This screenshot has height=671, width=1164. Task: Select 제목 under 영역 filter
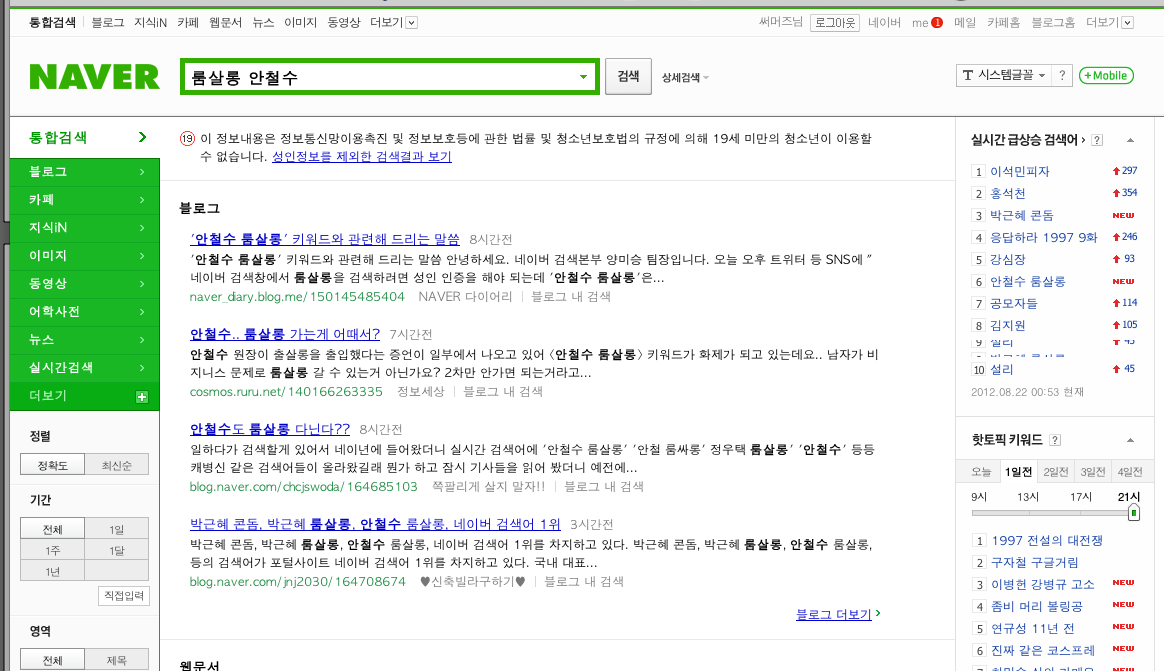pos(117,659)
